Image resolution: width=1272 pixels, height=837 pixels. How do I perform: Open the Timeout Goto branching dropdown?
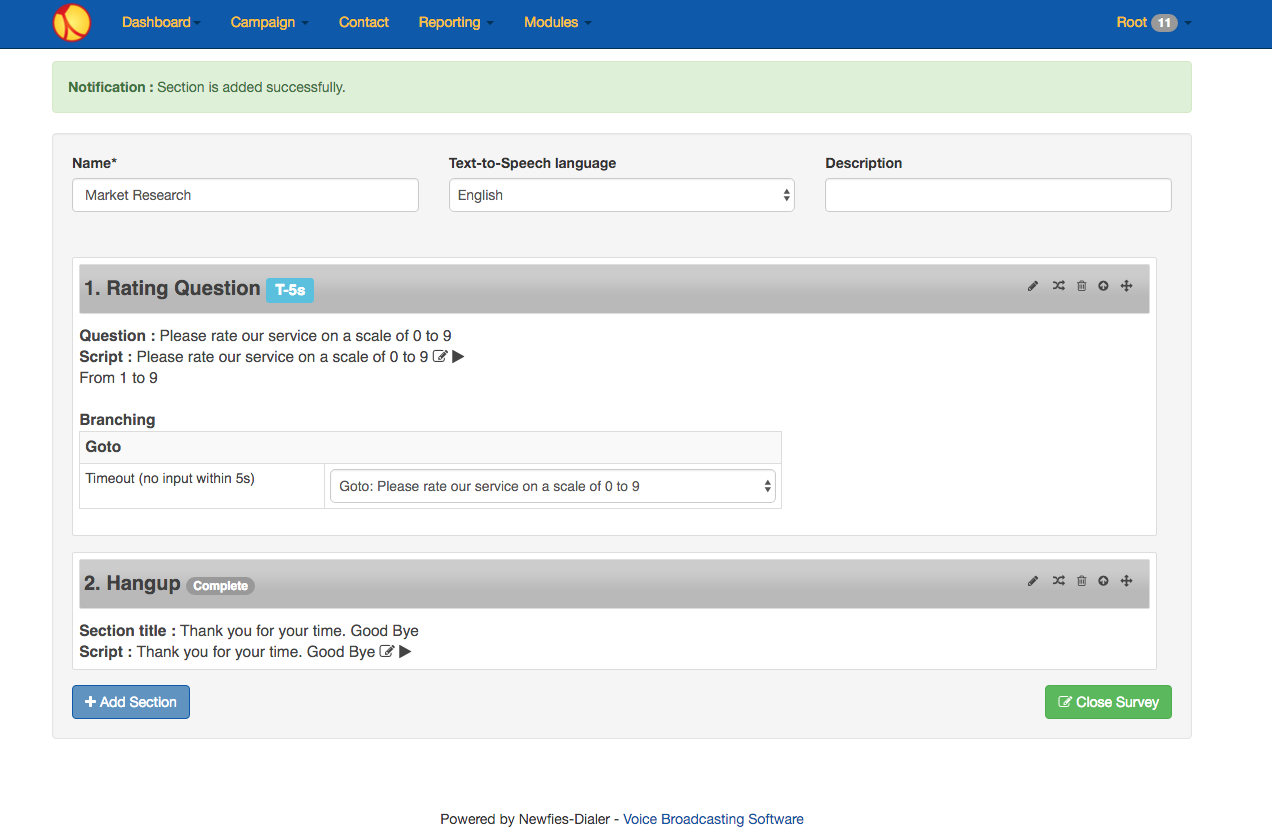coord(552,486)
